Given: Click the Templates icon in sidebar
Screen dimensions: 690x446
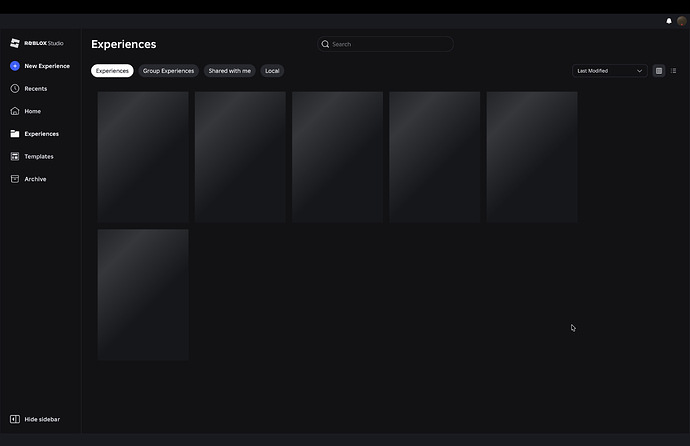Looking at the screenshot, I should pos(15,156).
